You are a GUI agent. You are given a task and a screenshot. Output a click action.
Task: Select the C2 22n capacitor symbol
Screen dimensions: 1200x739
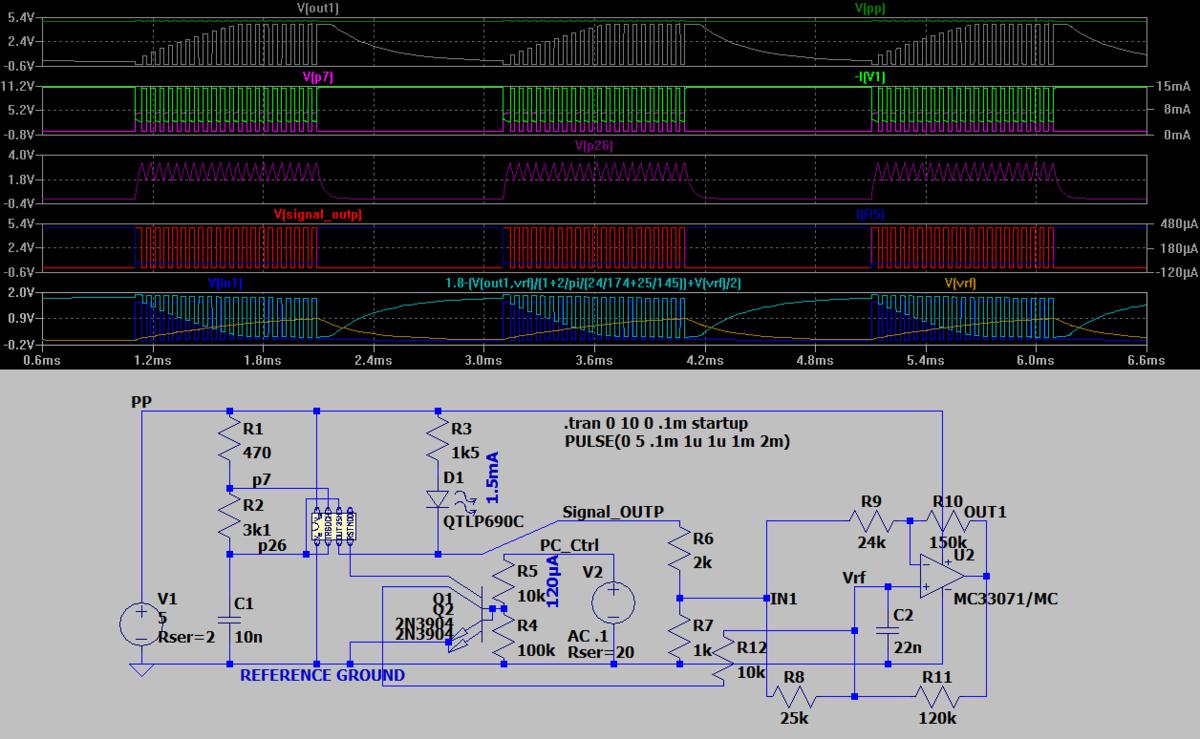(x=887, y=630)
